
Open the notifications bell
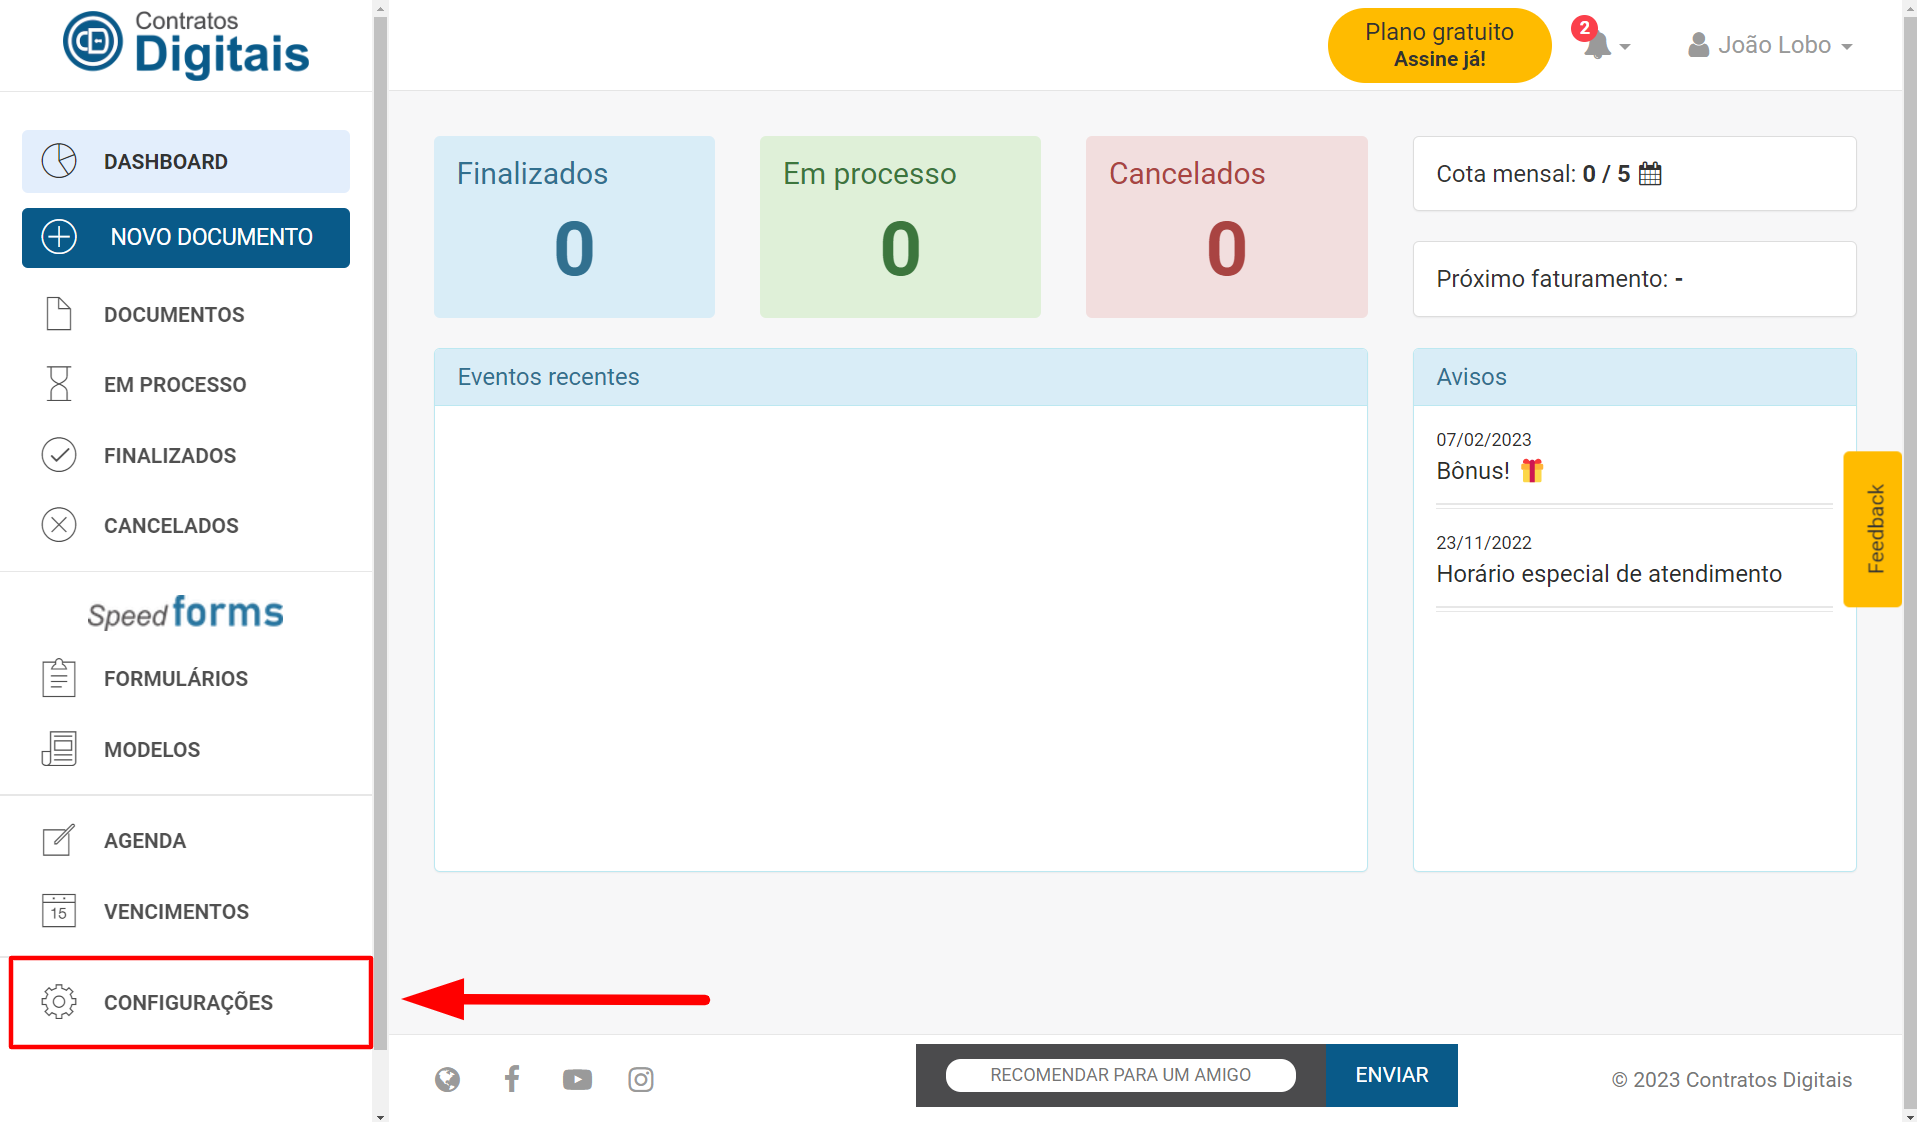(1597, 45)
